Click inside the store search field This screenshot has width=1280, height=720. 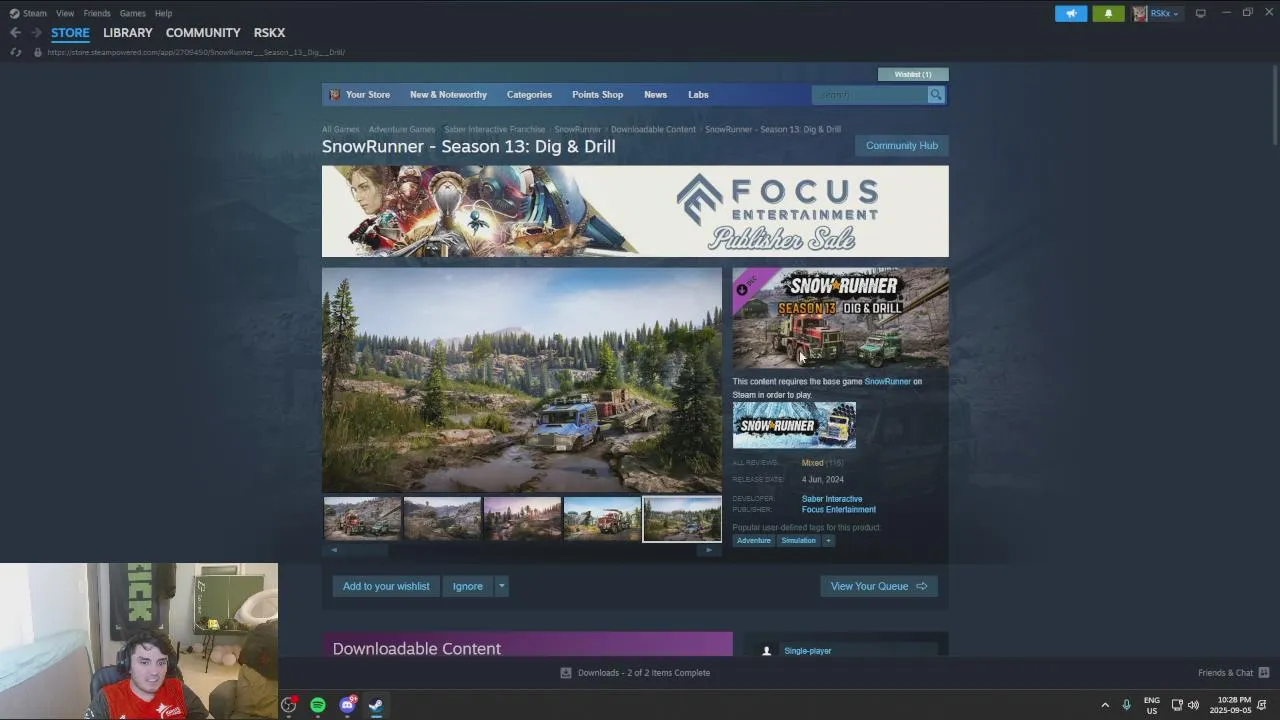pyautogui.click(x=870, y=95)
